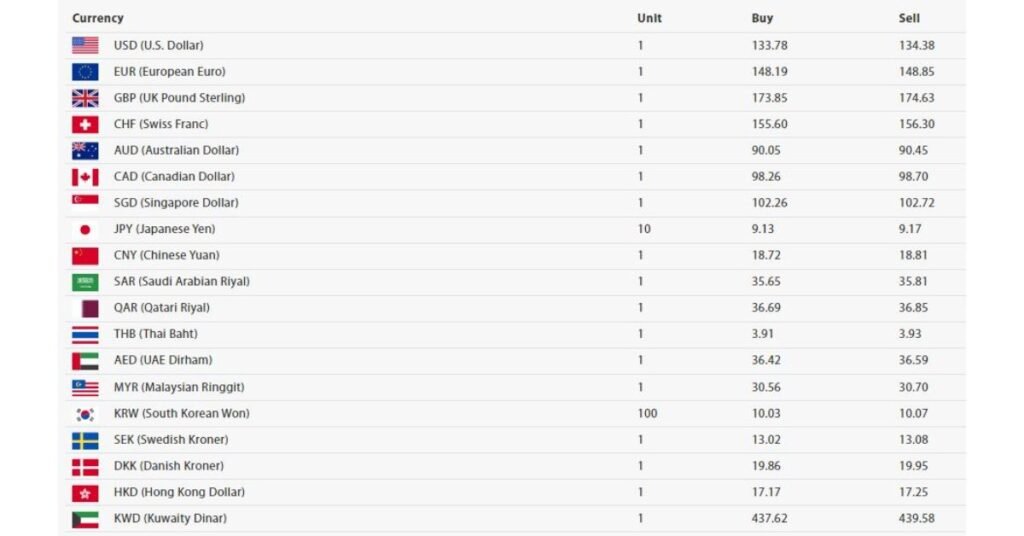1024x536 pixels.
Task: Select the AUD (Australian Dollar) row label
Action: tap(176, 150)
